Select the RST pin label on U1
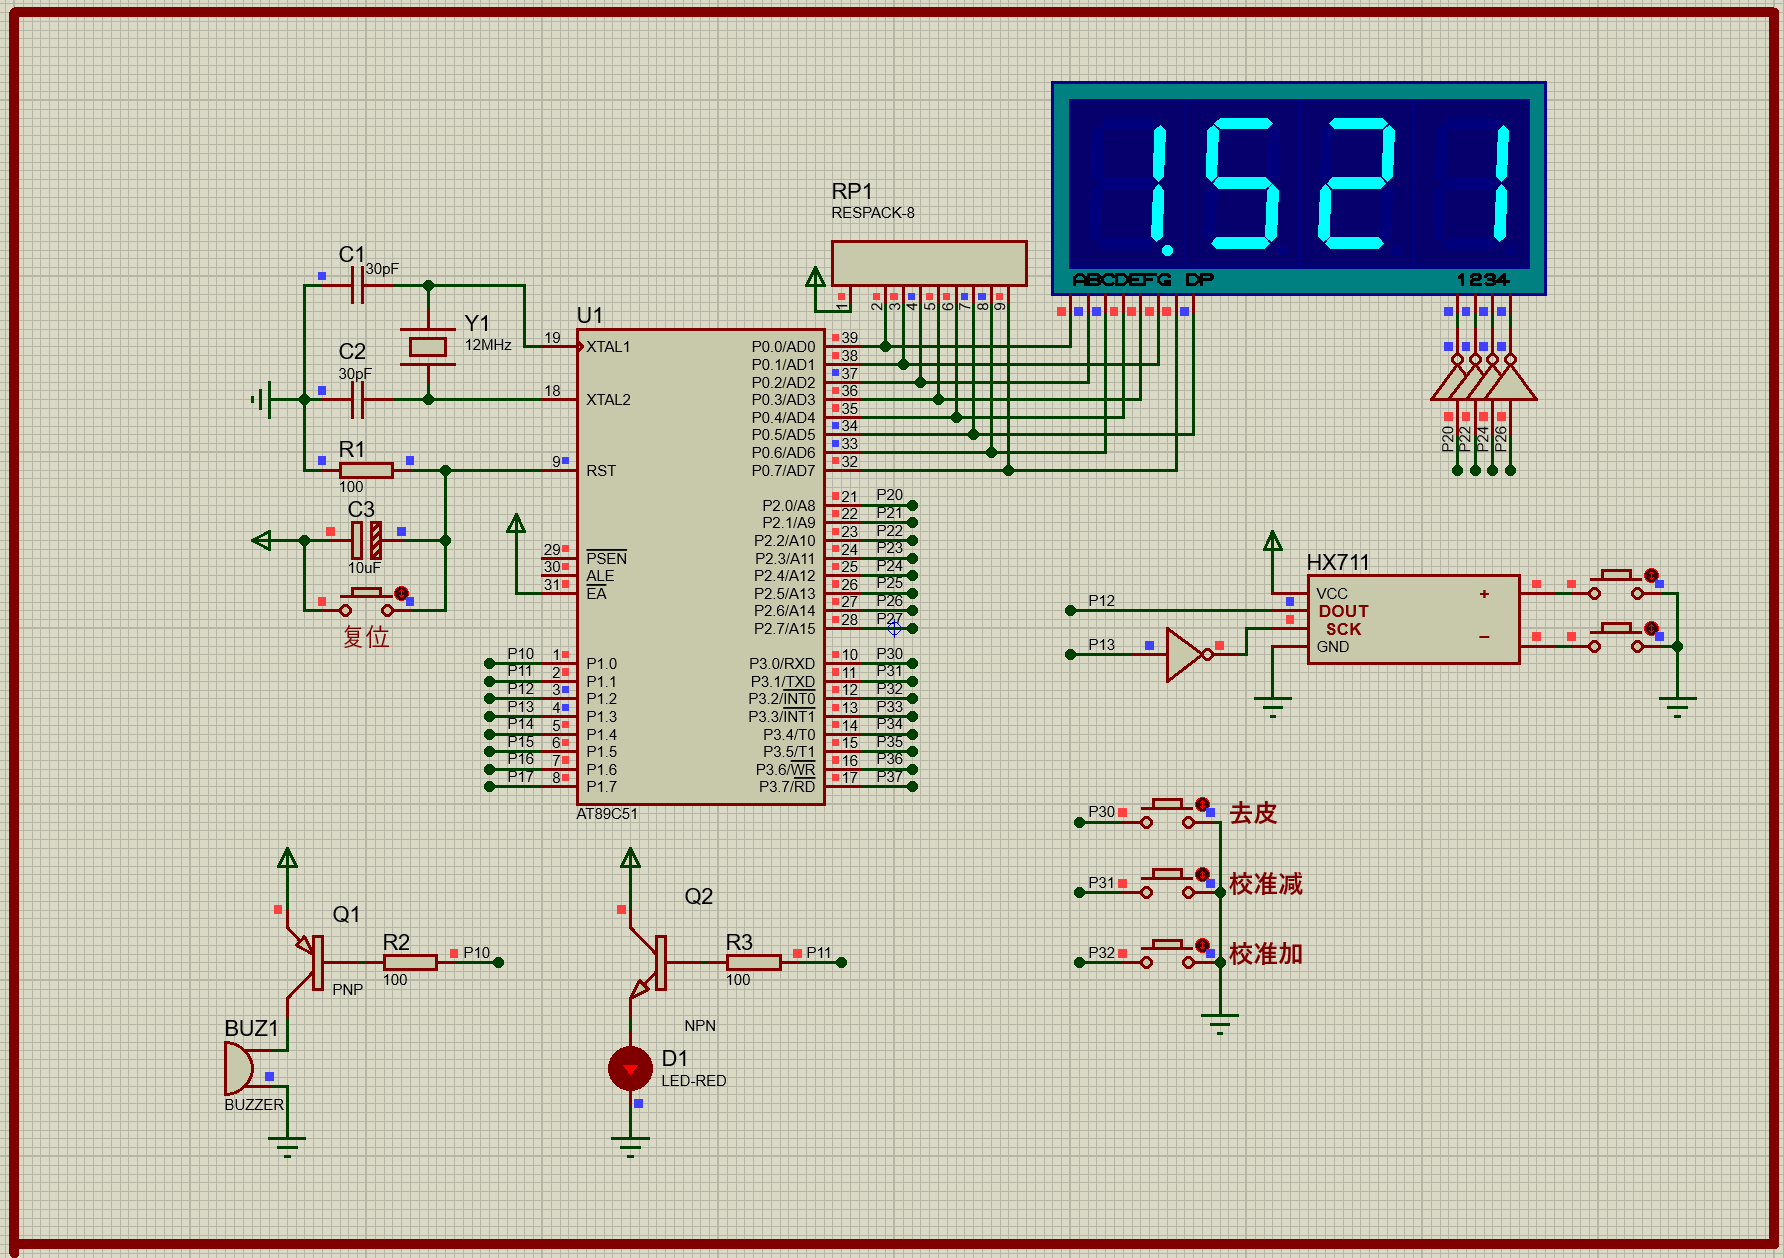 tap(601, 471)
